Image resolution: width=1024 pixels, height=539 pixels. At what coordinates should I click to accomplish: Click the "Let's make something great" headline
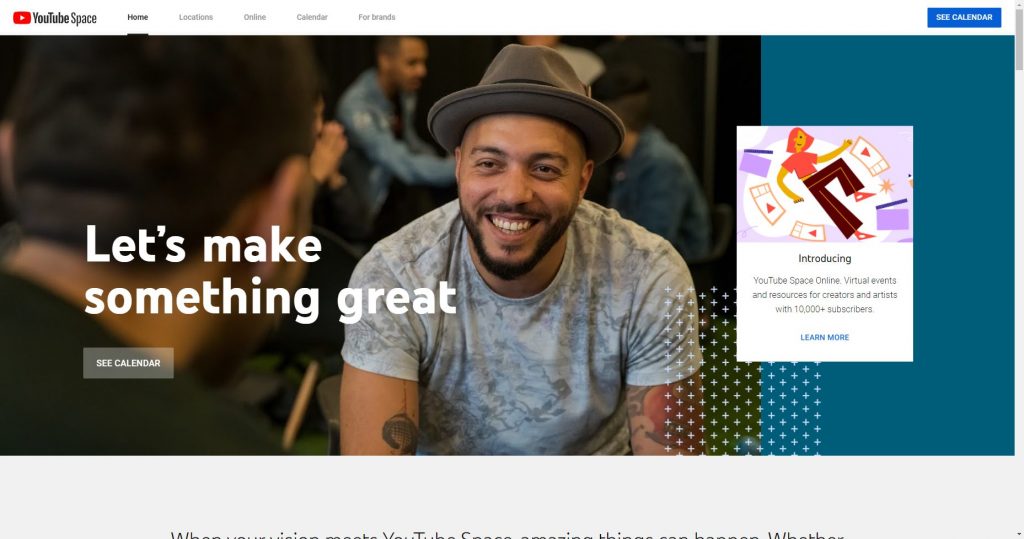pyautogui.click(x=270, y=271)
